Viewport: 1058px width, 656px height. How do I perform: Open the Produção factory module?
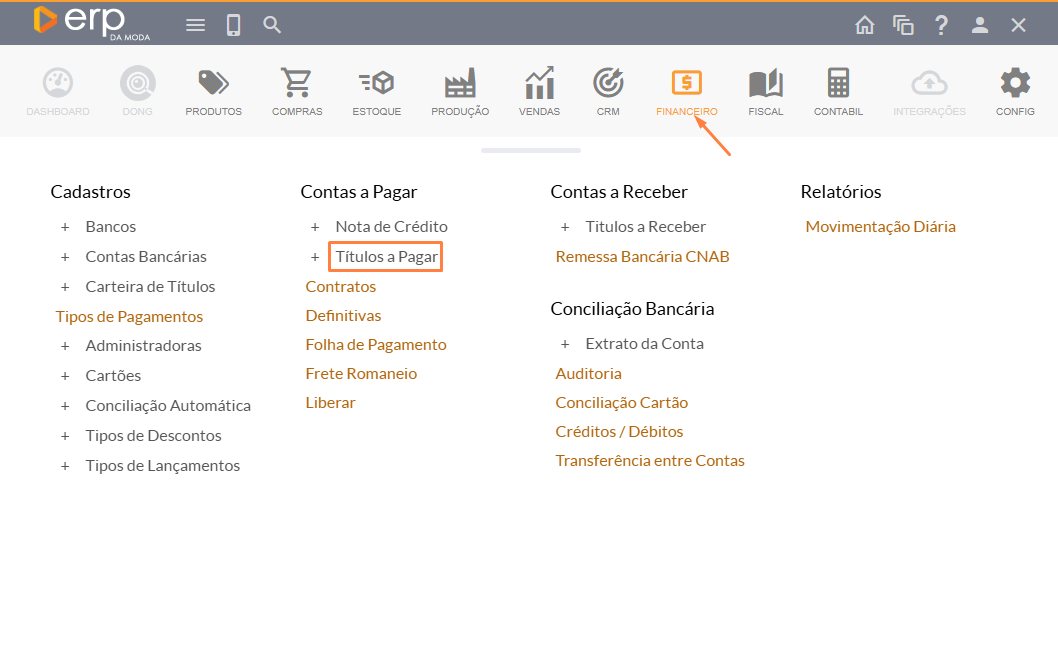pyautogui.click(x=460, y=84)
